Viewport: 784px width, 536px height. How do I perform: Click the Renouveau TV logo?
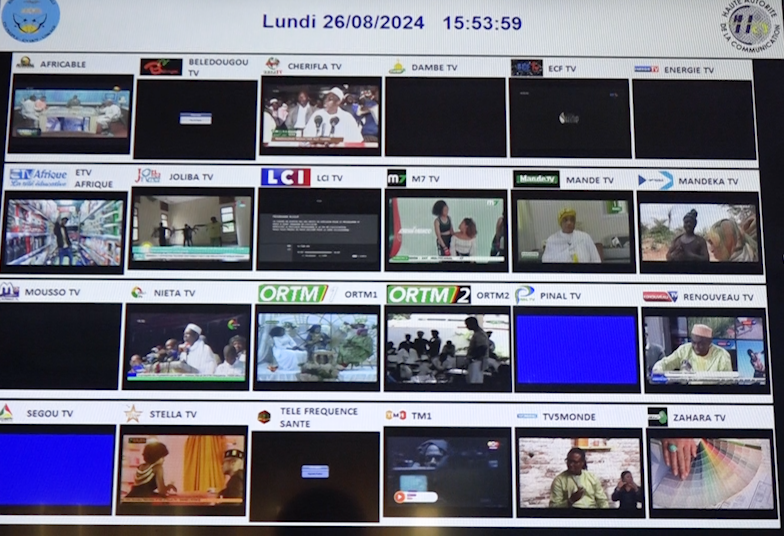[x=660, y=296]
